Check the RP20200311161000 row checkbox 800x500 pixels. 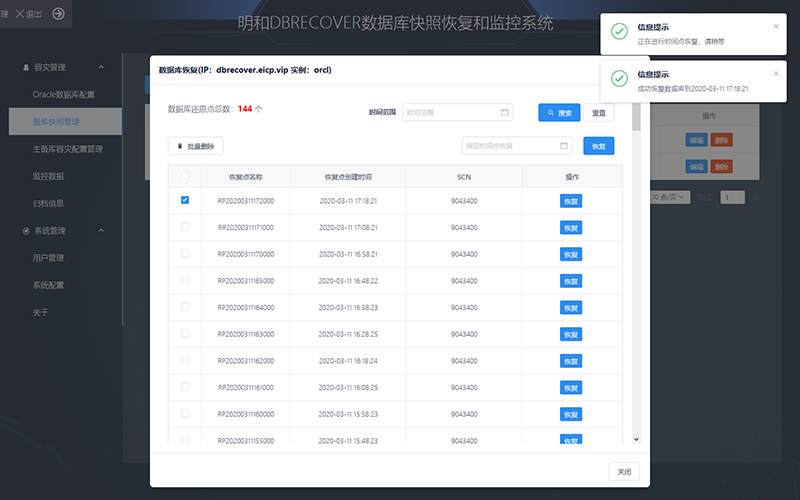[185, 387]
